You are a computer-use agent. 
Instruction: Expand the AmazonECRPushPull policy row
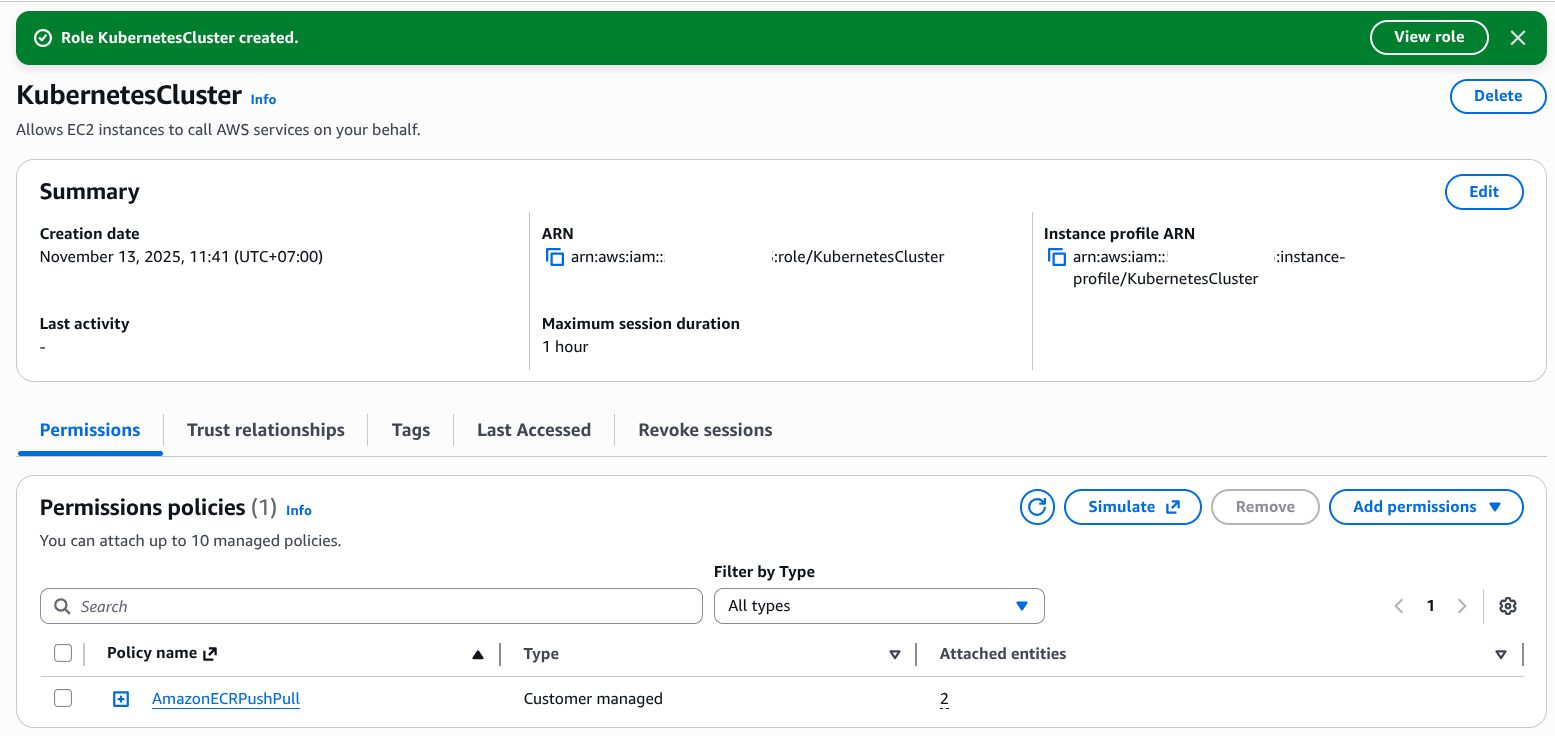click(121, 699)
